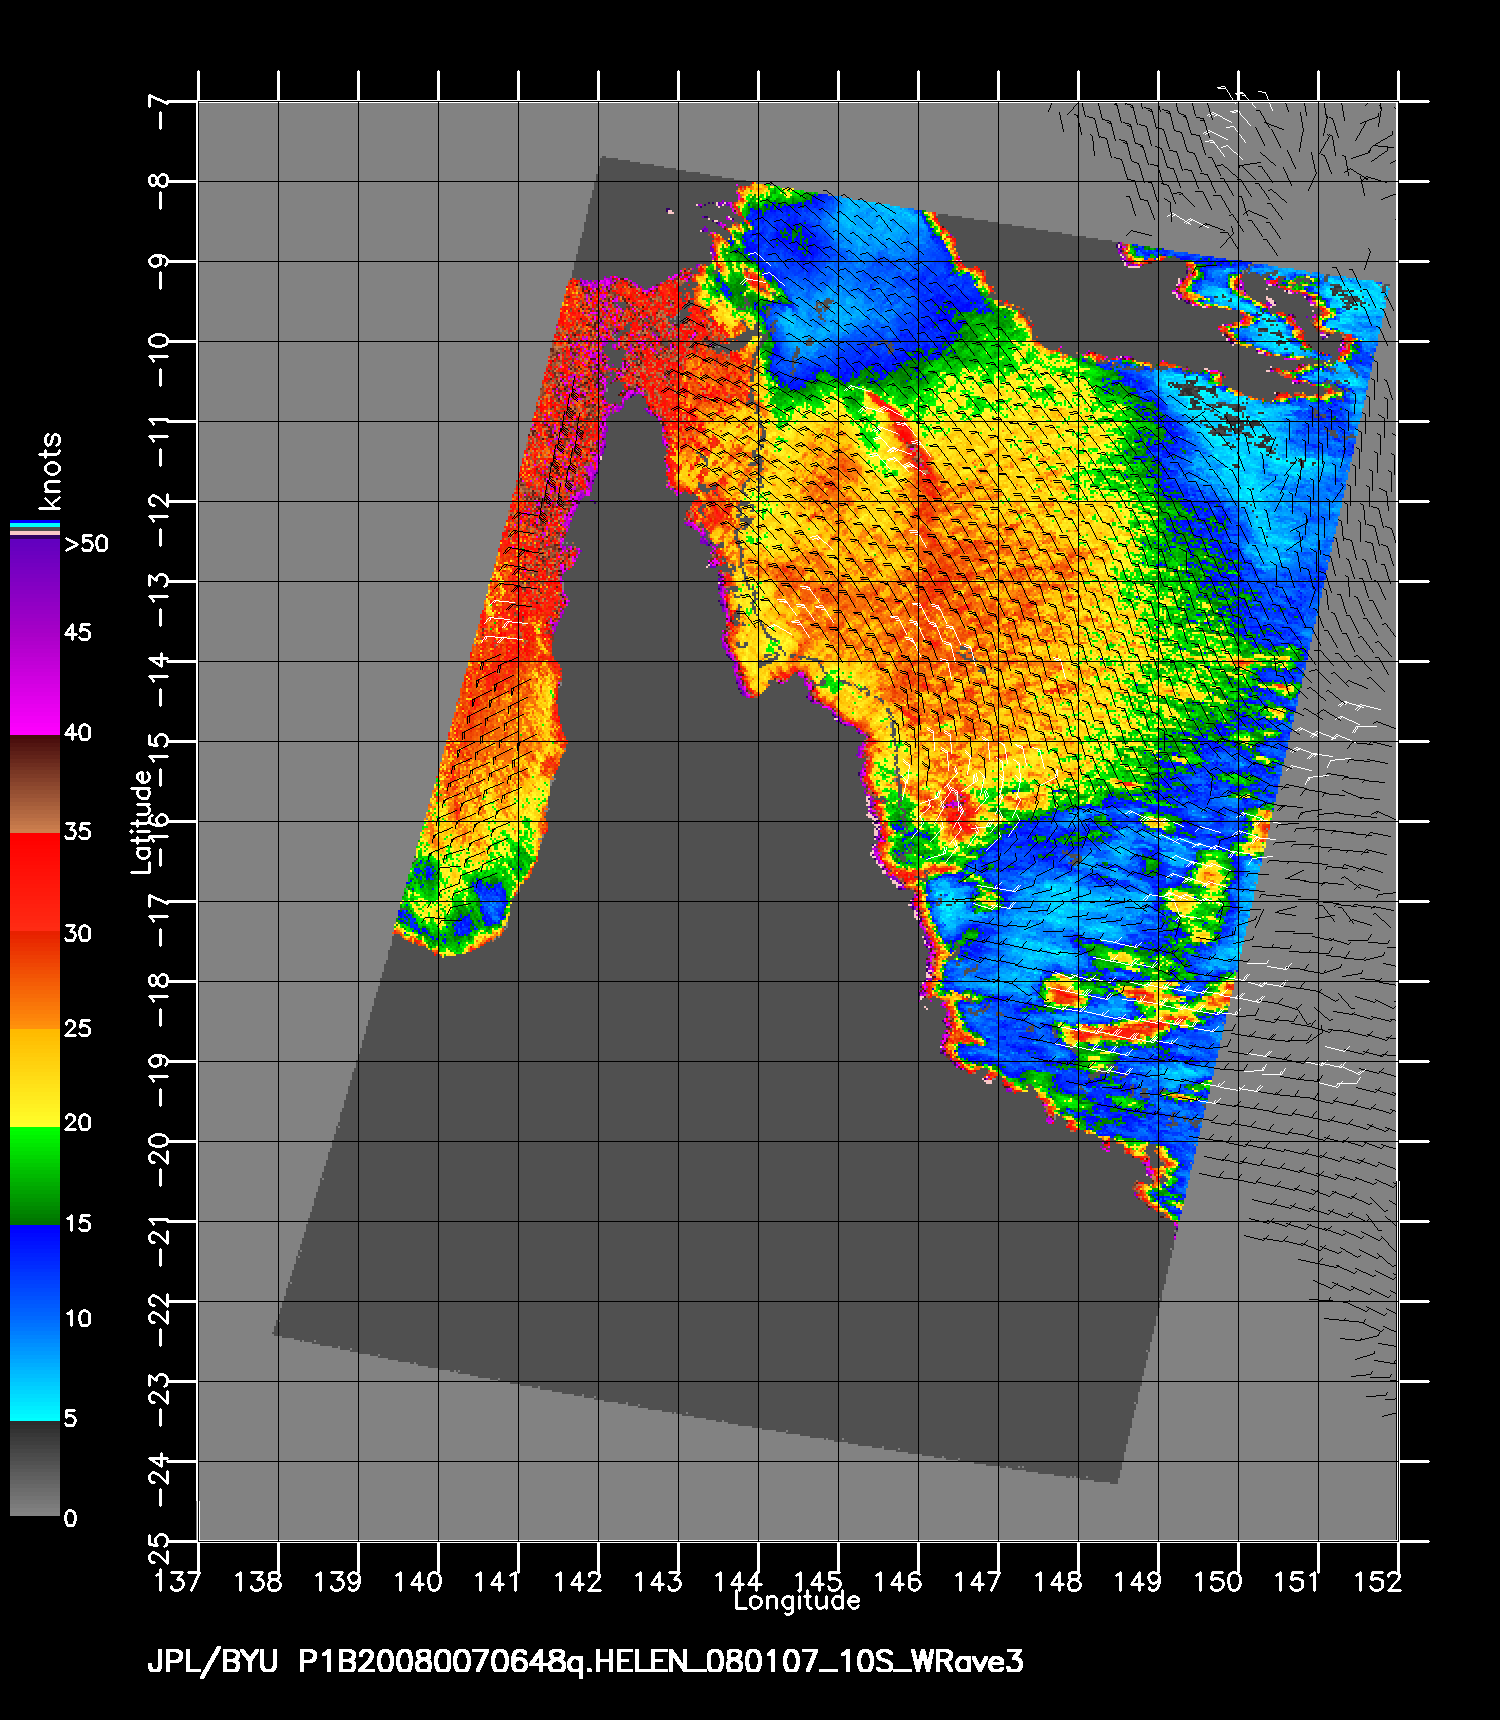
Task: Select the '147' longitude tick label
Action: coord(978,1581)
